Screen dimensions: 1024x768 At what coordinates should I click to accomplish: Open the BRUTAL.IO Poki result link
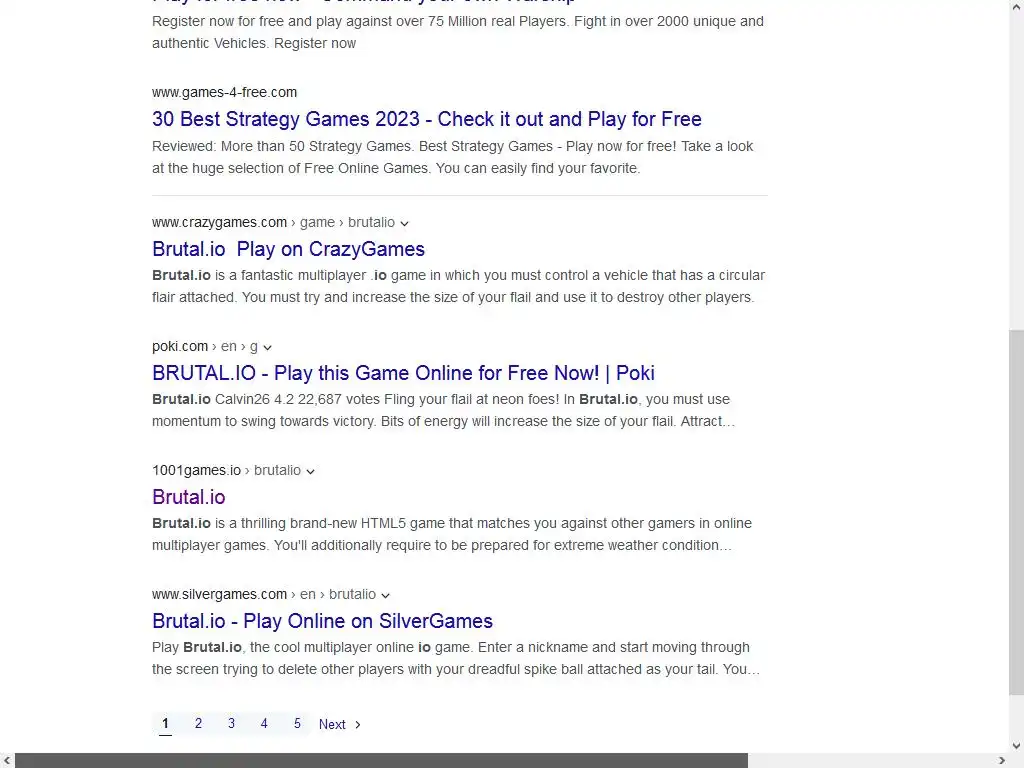[x=403, y=373]
